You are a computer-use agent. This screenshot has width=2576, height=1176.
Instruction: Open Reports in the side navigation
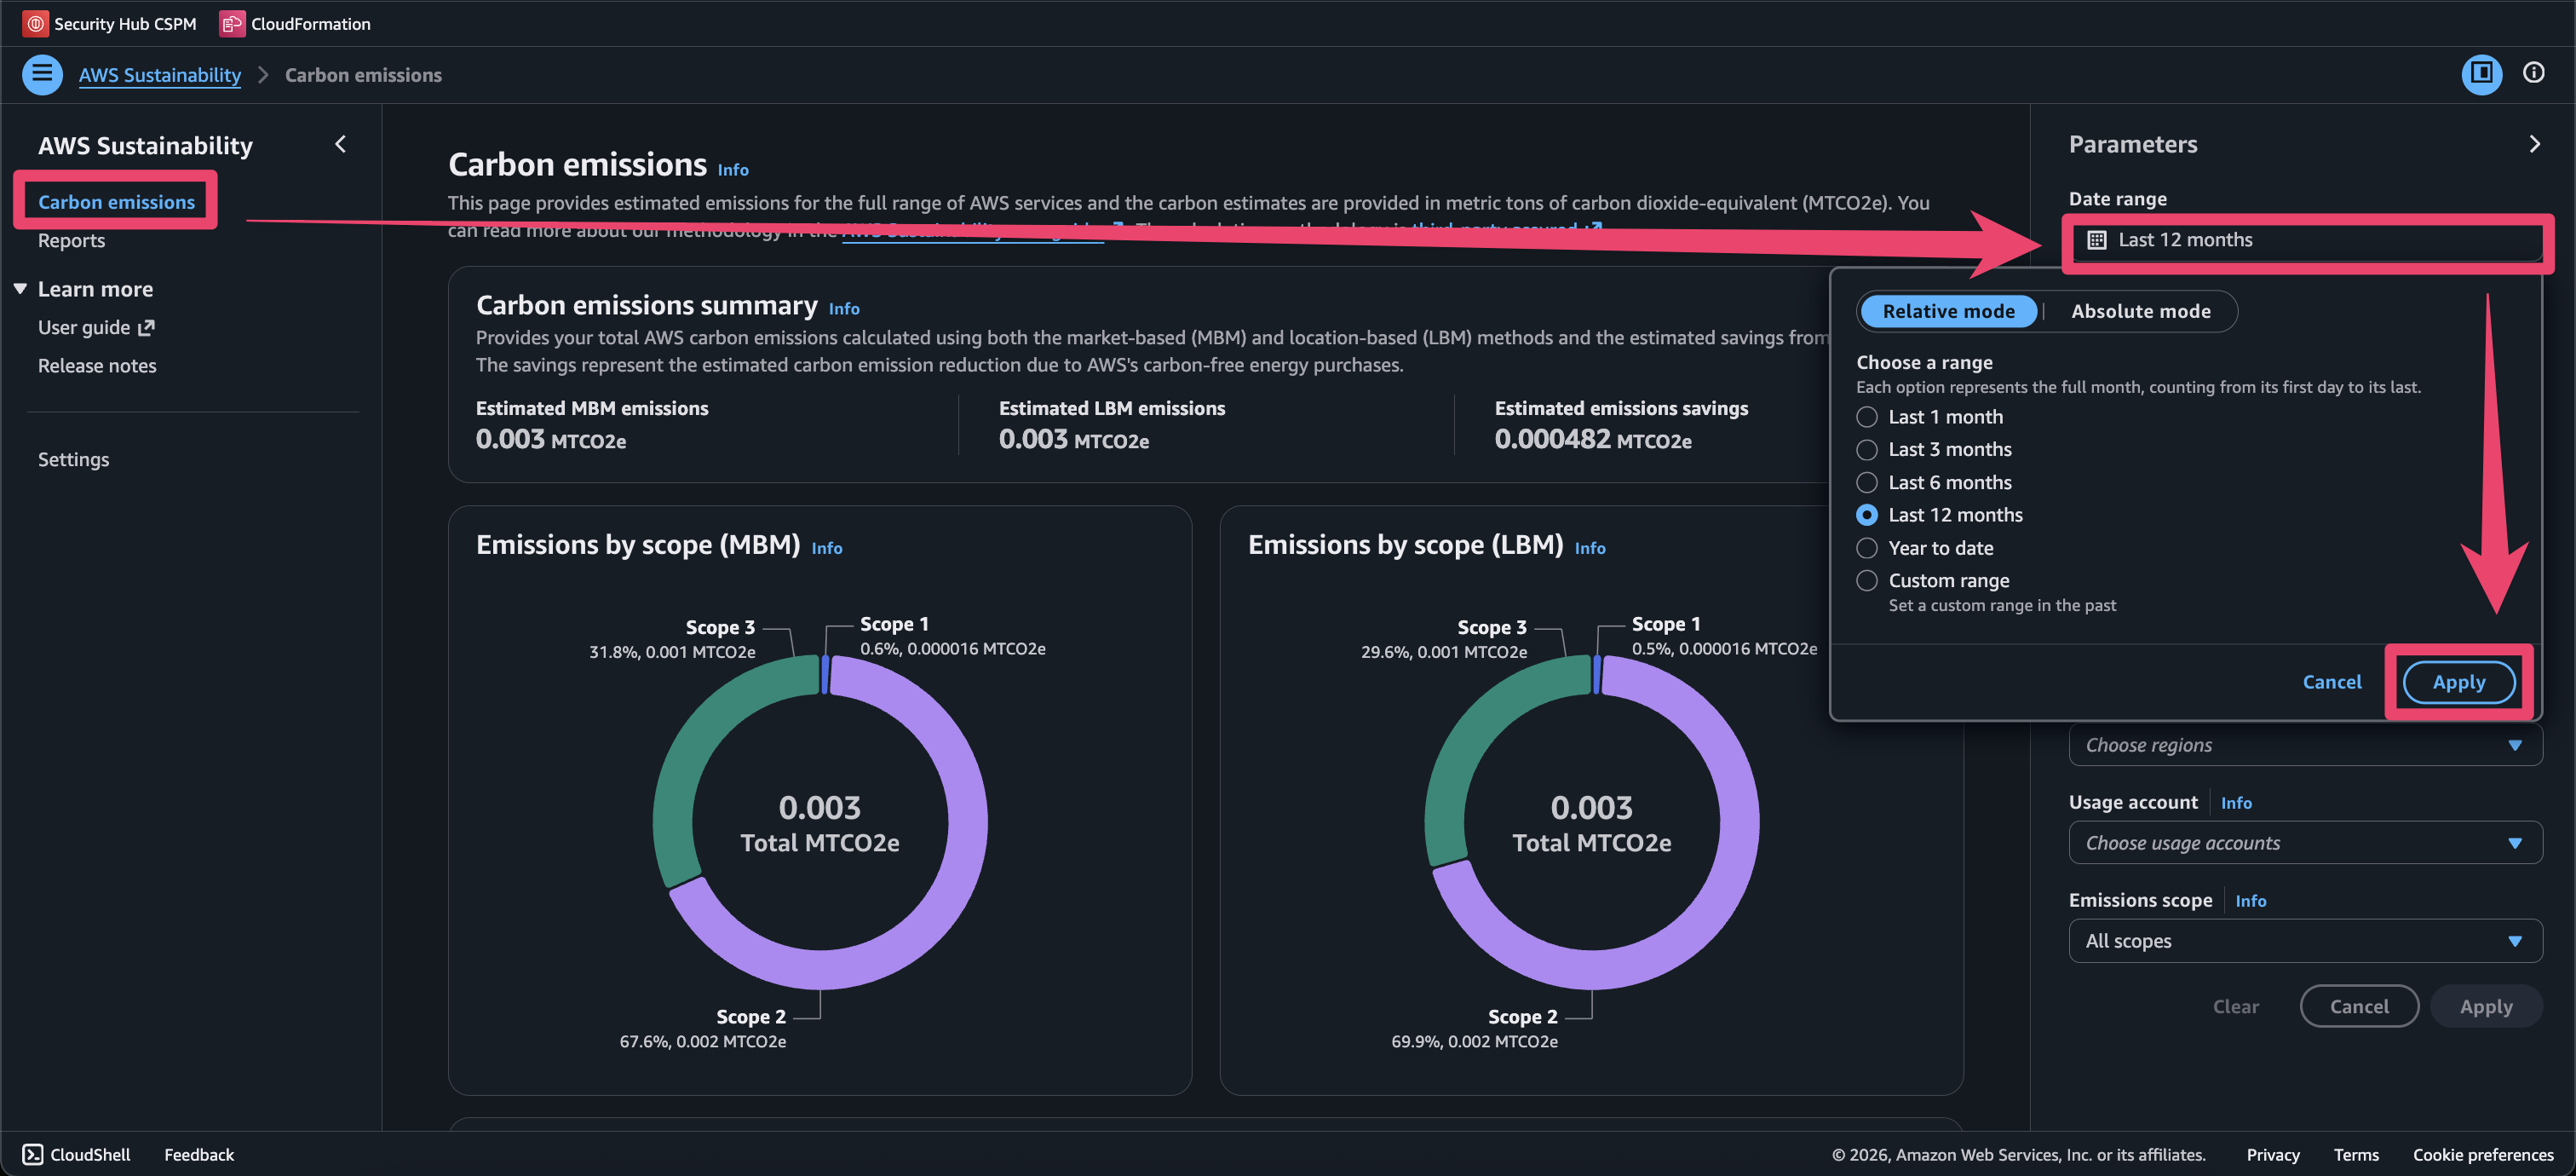71,241
